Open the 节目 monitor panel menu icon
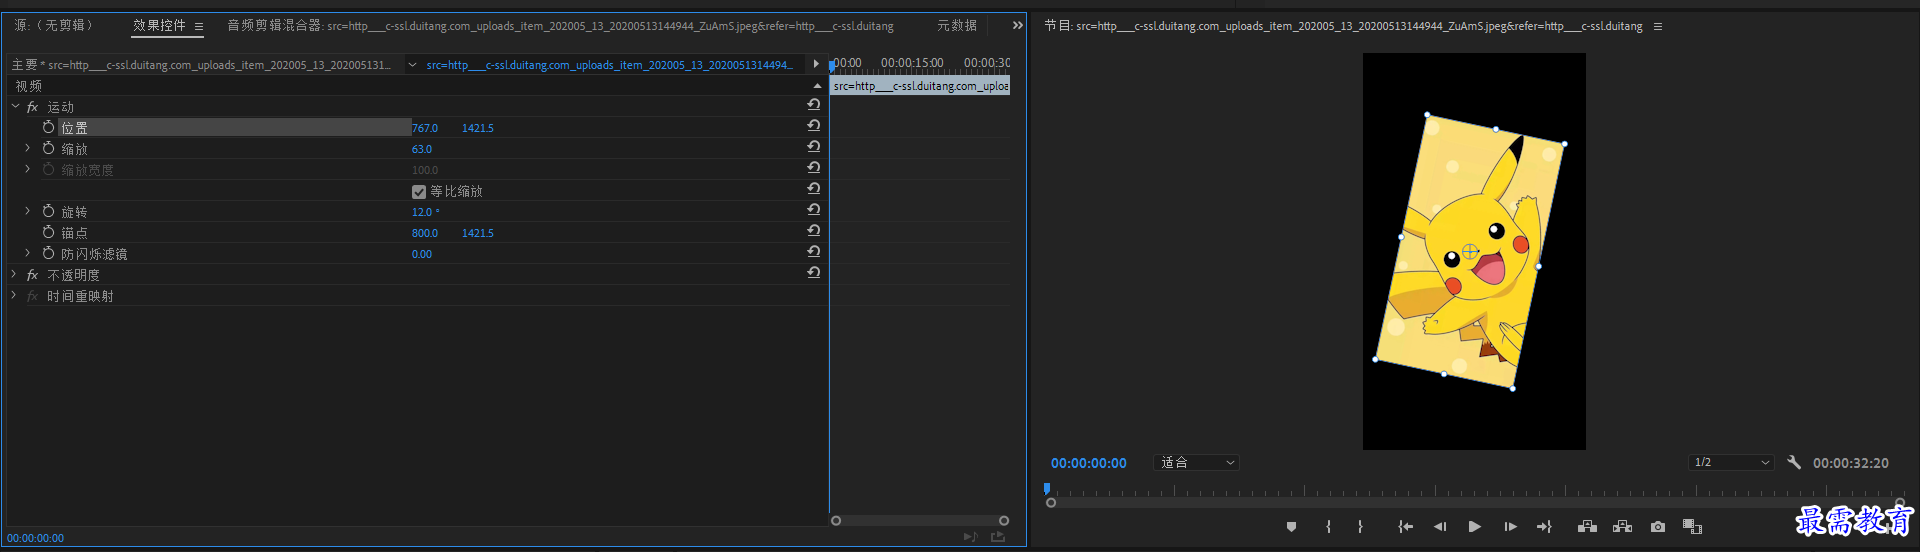The height and width of the screenshot is (552, 1920). [x=1658, y=27]
